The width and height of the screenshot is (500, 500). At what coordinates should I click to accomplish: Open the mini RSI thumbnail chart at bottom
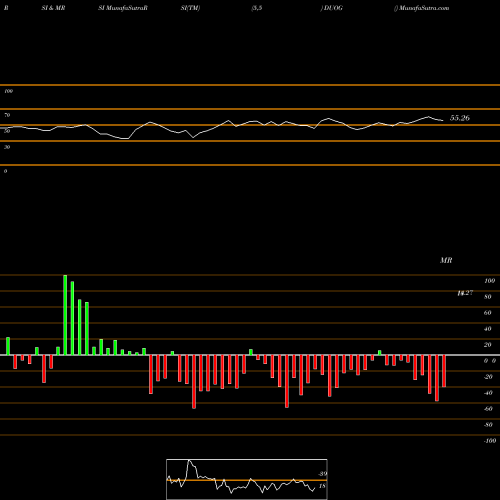[x=247, y=479]
